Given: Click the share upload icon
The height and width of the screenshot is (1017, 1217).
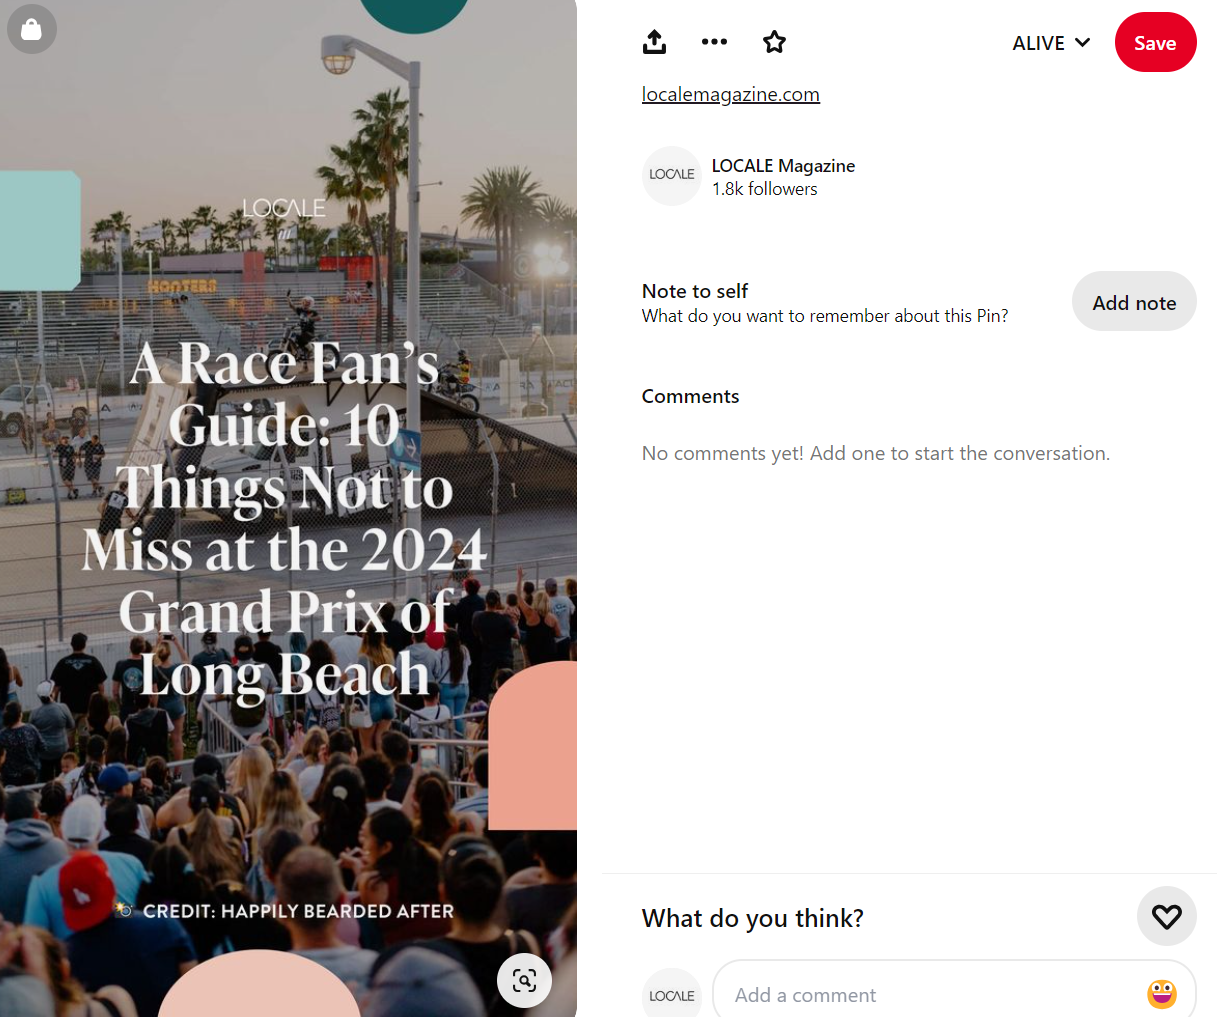Looking at the screenshot, I should click(654, 42).
